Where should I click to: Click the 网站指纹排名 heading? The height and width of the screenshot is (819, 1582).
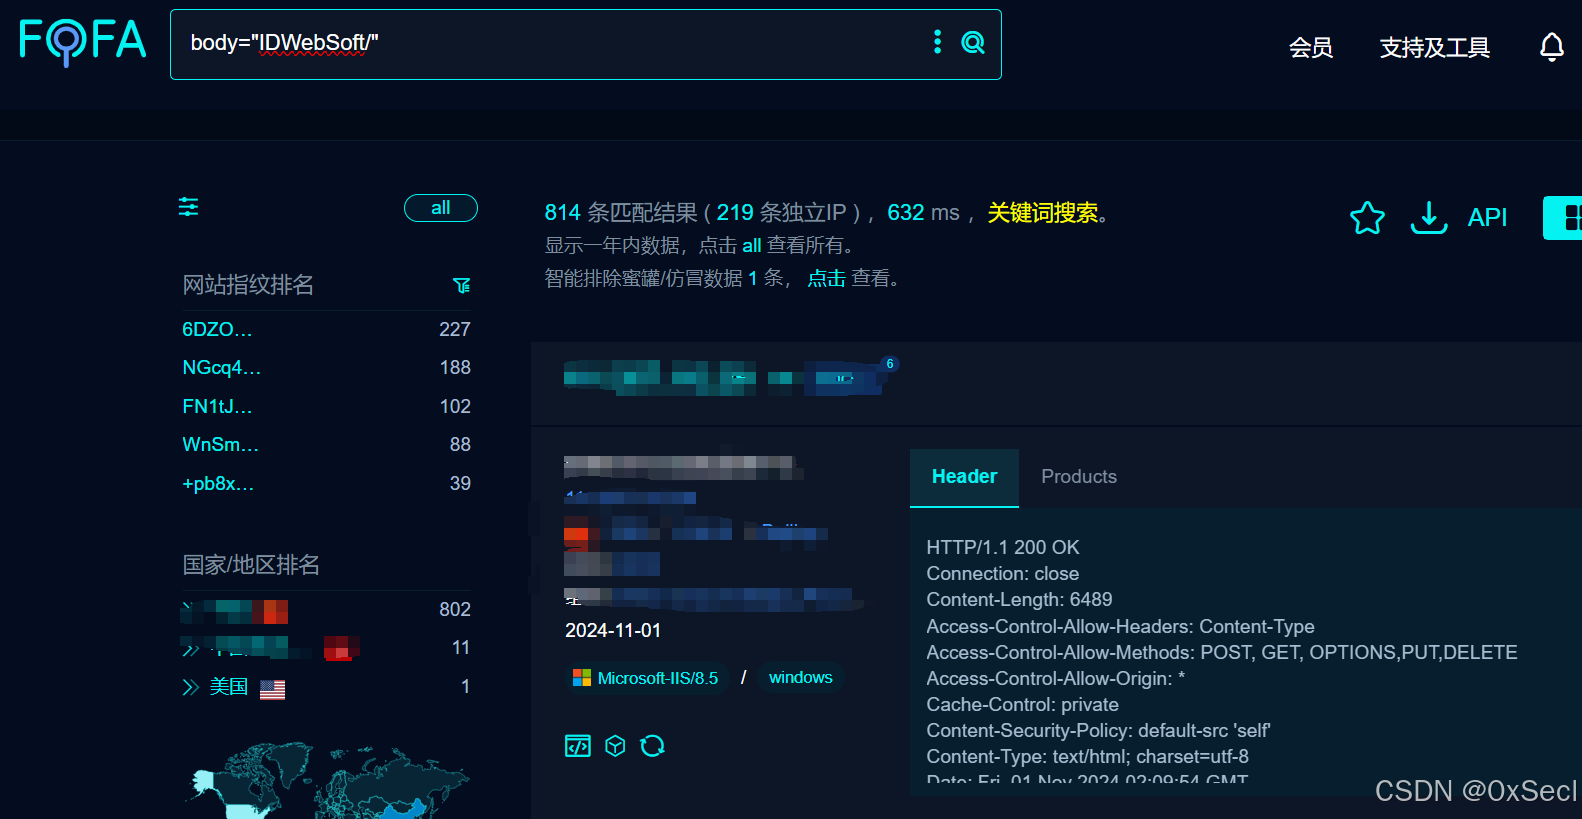[248, 286]
